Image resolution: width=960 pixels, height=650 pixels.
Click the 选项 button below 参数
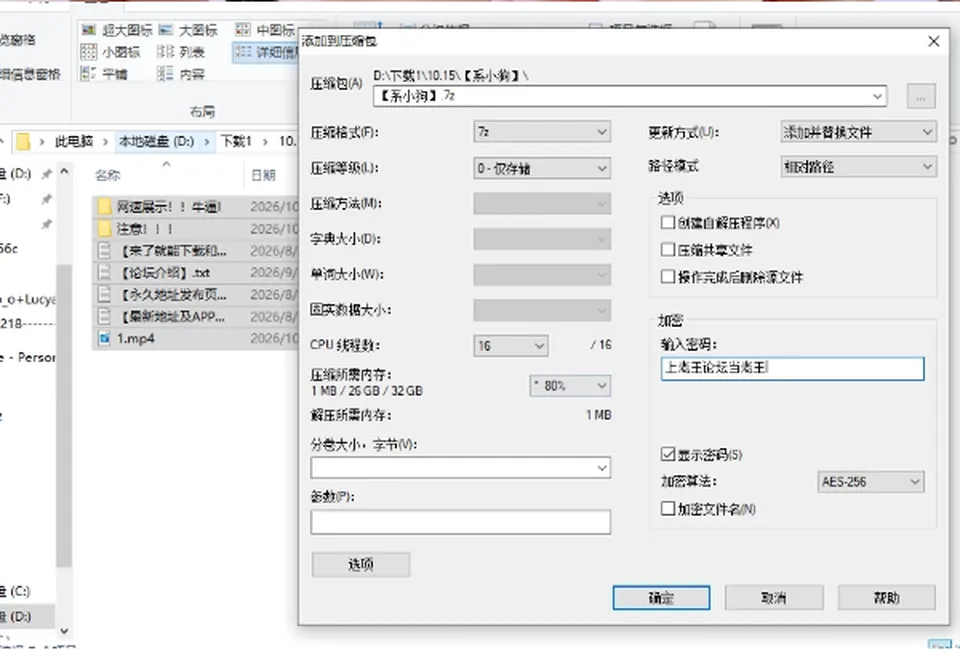click(361, 564)
